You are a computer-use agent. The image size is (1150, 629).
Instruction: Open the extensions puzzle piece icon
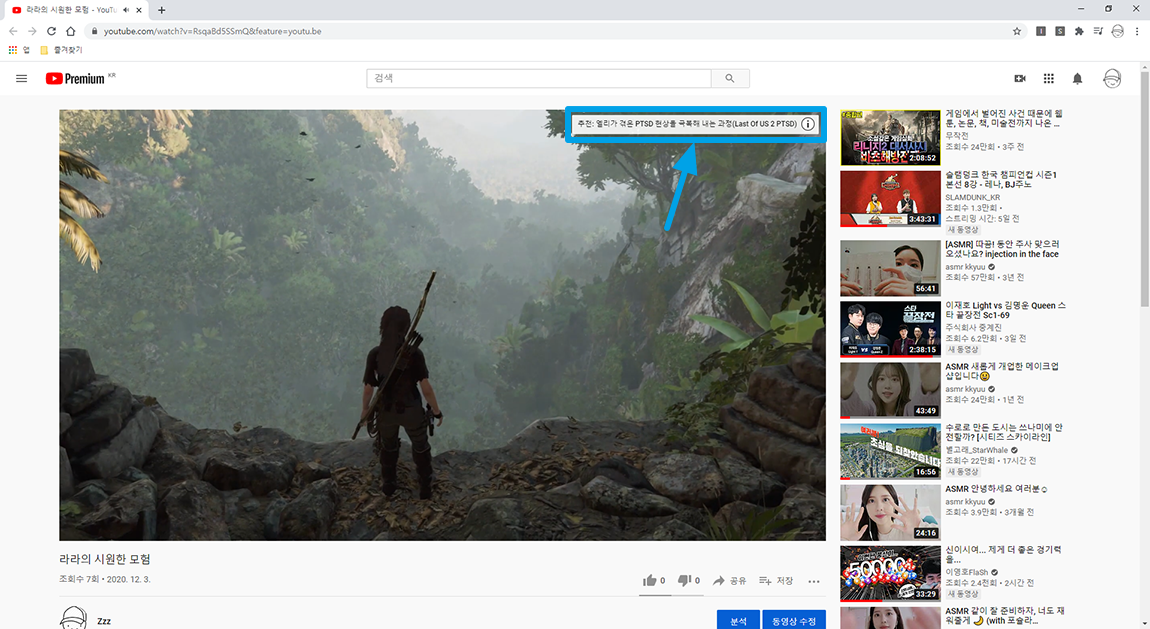pyautogui.click(x=1079, y=32)
